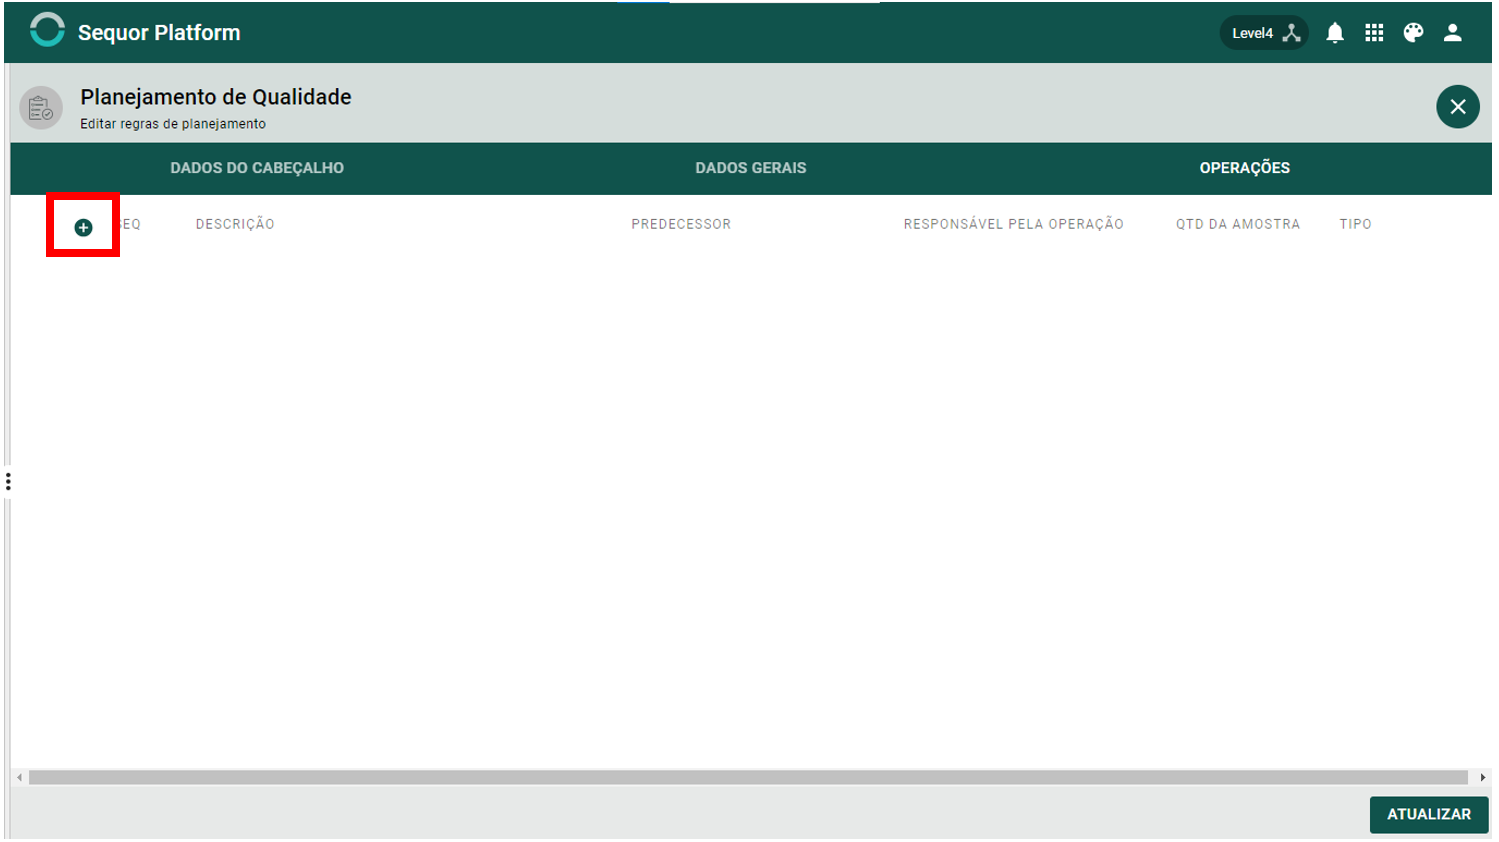Click the Descrição column header
Screen dimensions: 1499x842
click(235, 224)
